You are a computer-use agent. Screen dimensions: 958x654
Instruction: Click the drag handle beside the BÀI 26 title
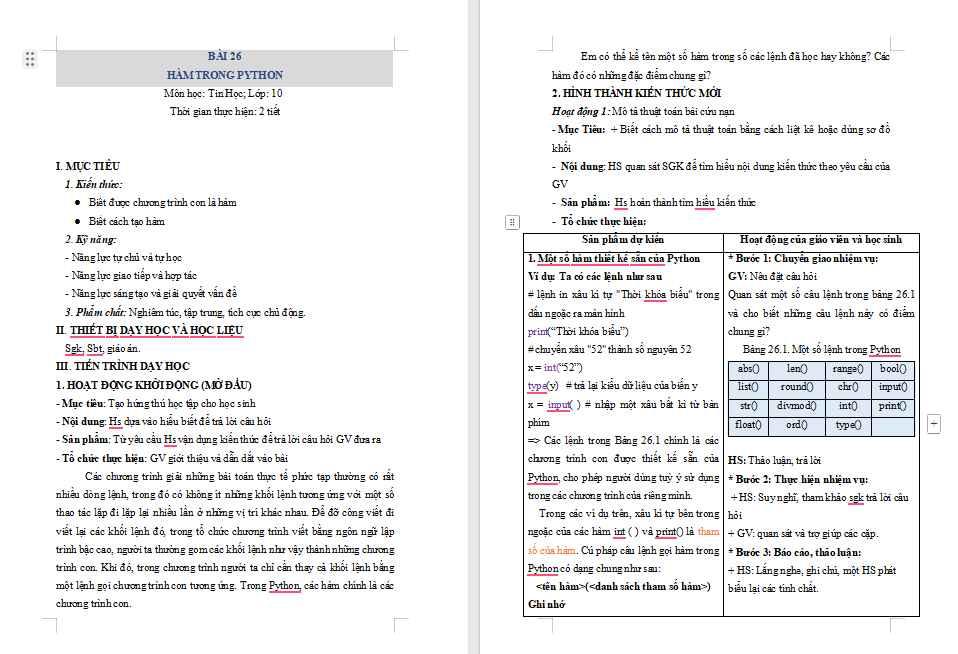pos(30,59)
